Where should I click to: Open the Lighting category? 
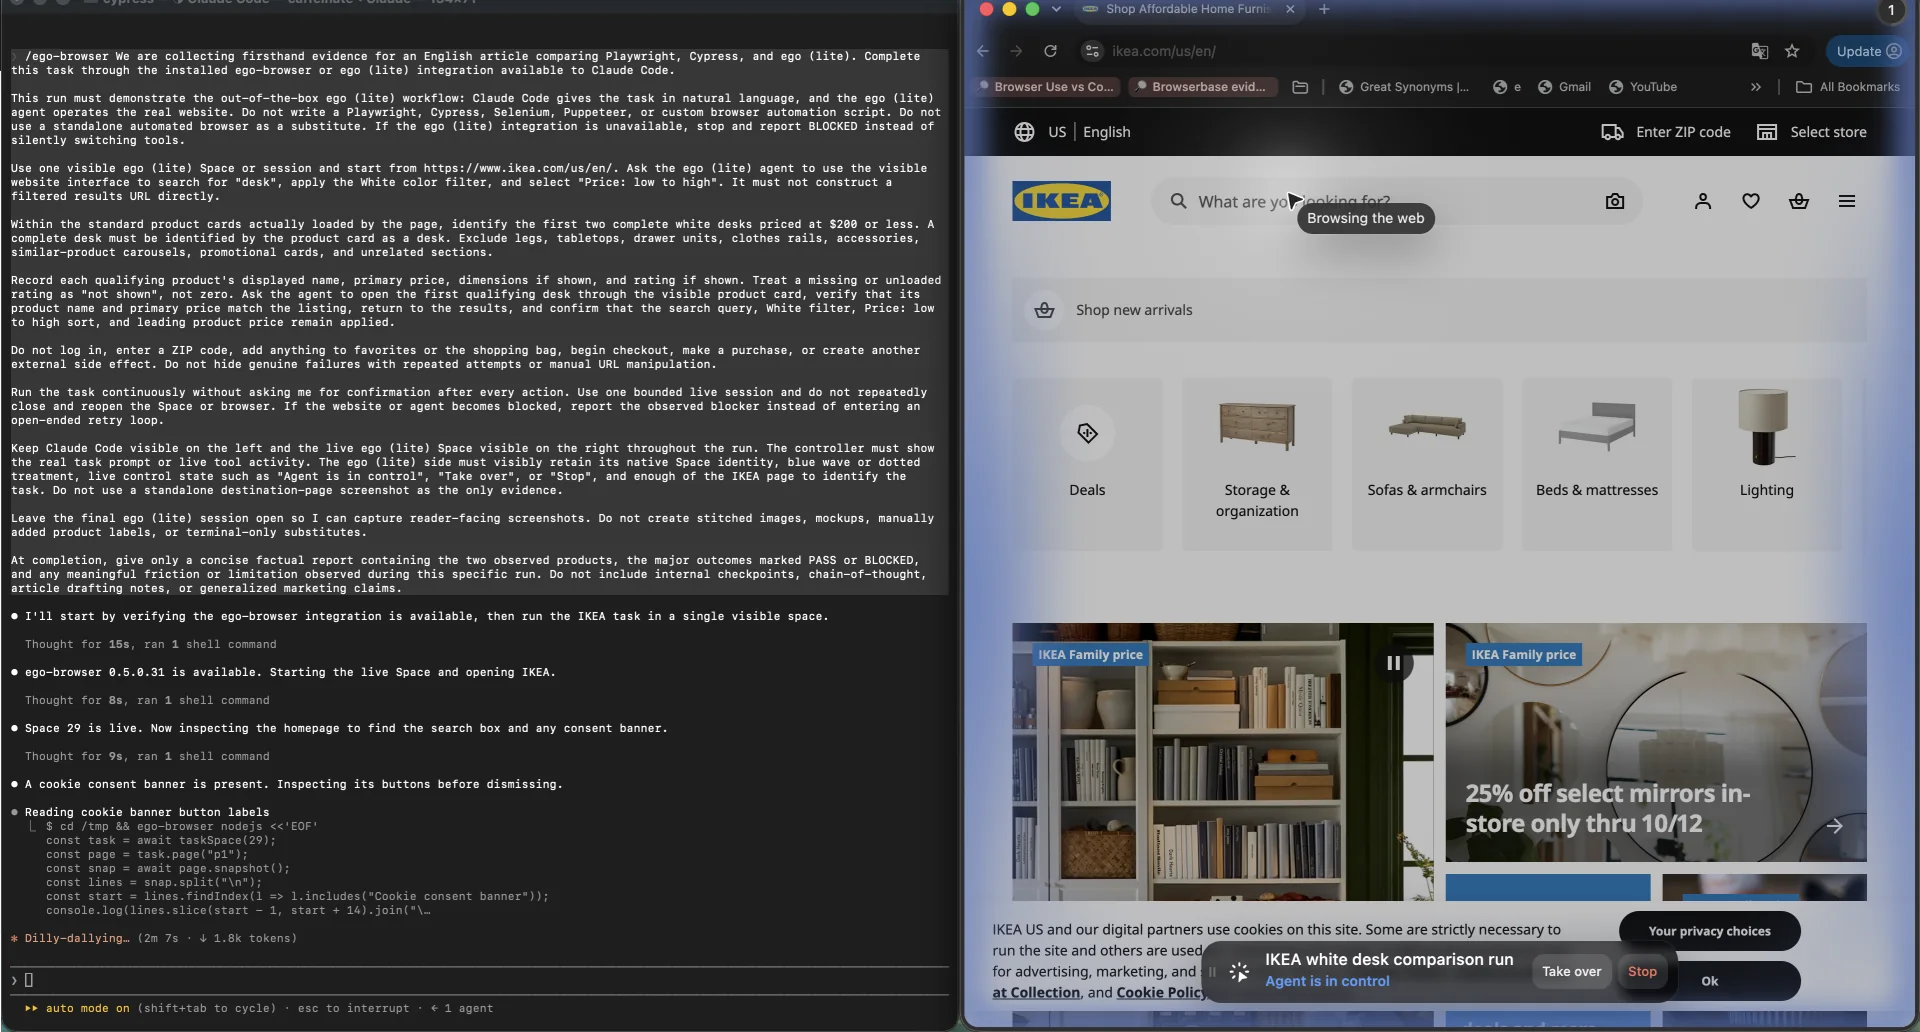[1766, 464]
